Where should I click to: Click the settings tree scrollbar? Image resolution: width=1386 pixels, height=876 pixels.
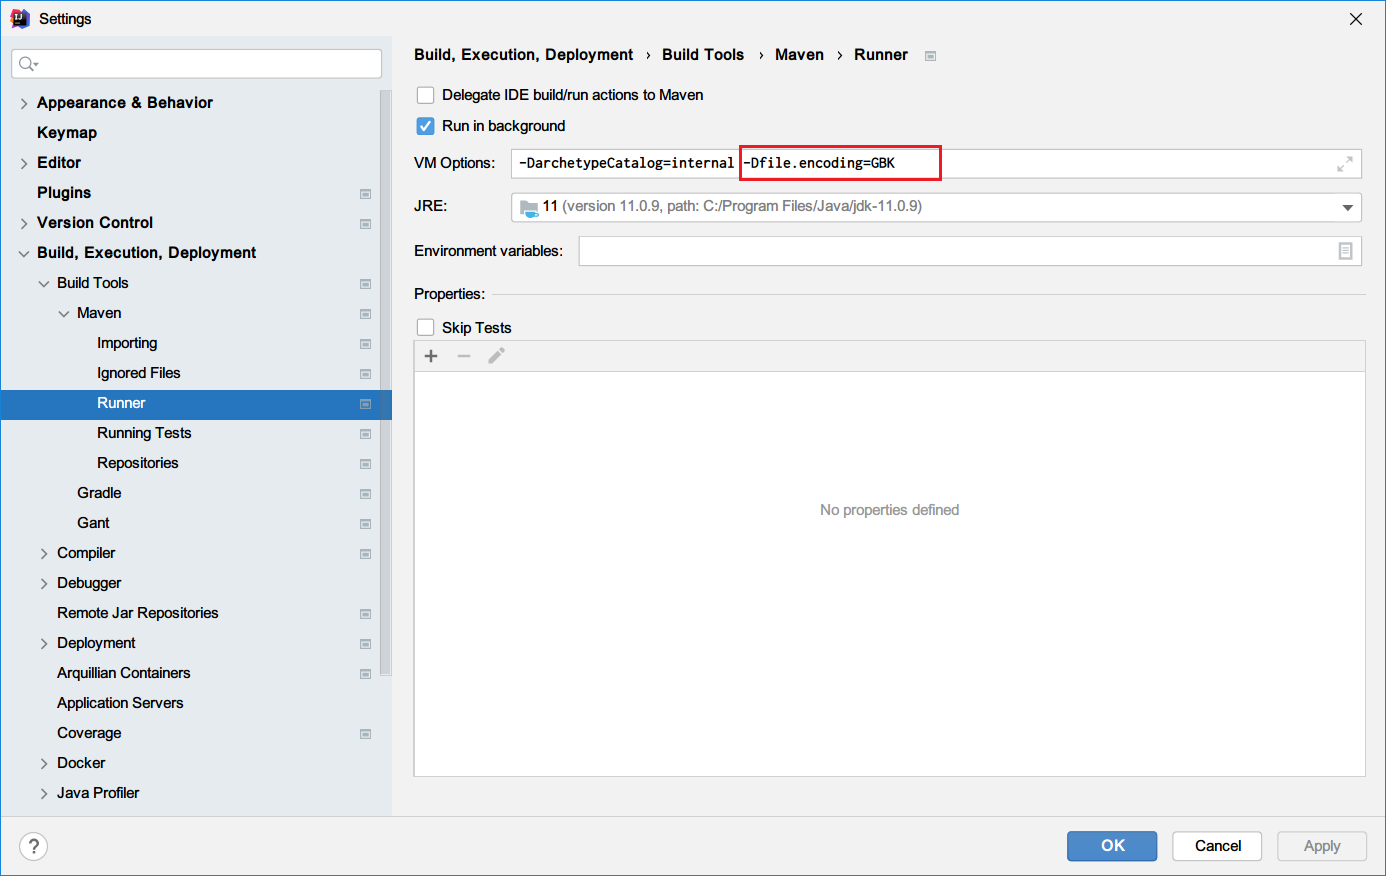(385, 383)
